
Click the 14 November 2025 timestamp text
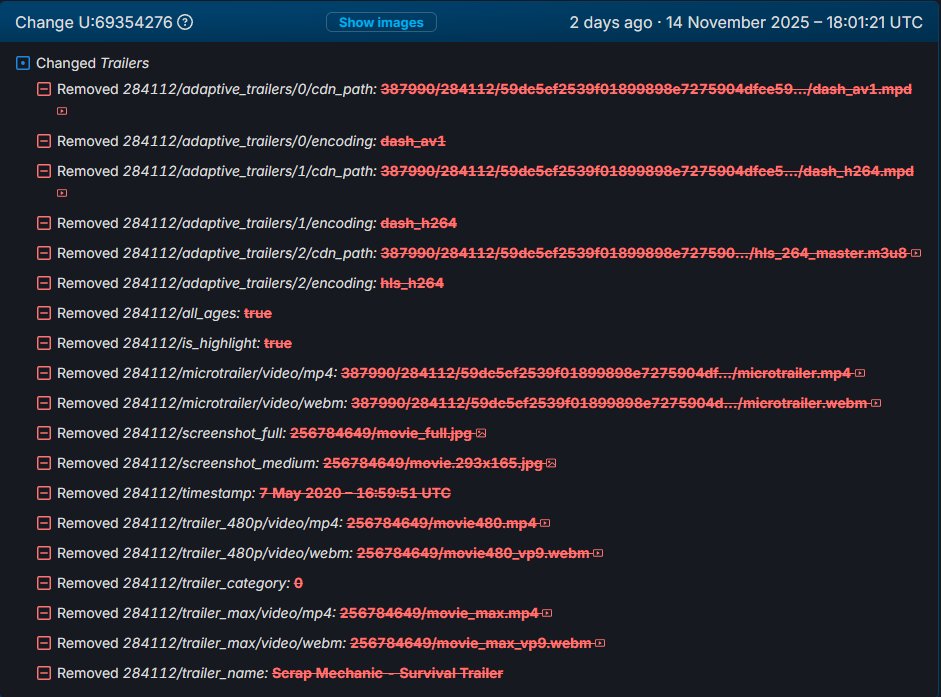pos(794,22)
